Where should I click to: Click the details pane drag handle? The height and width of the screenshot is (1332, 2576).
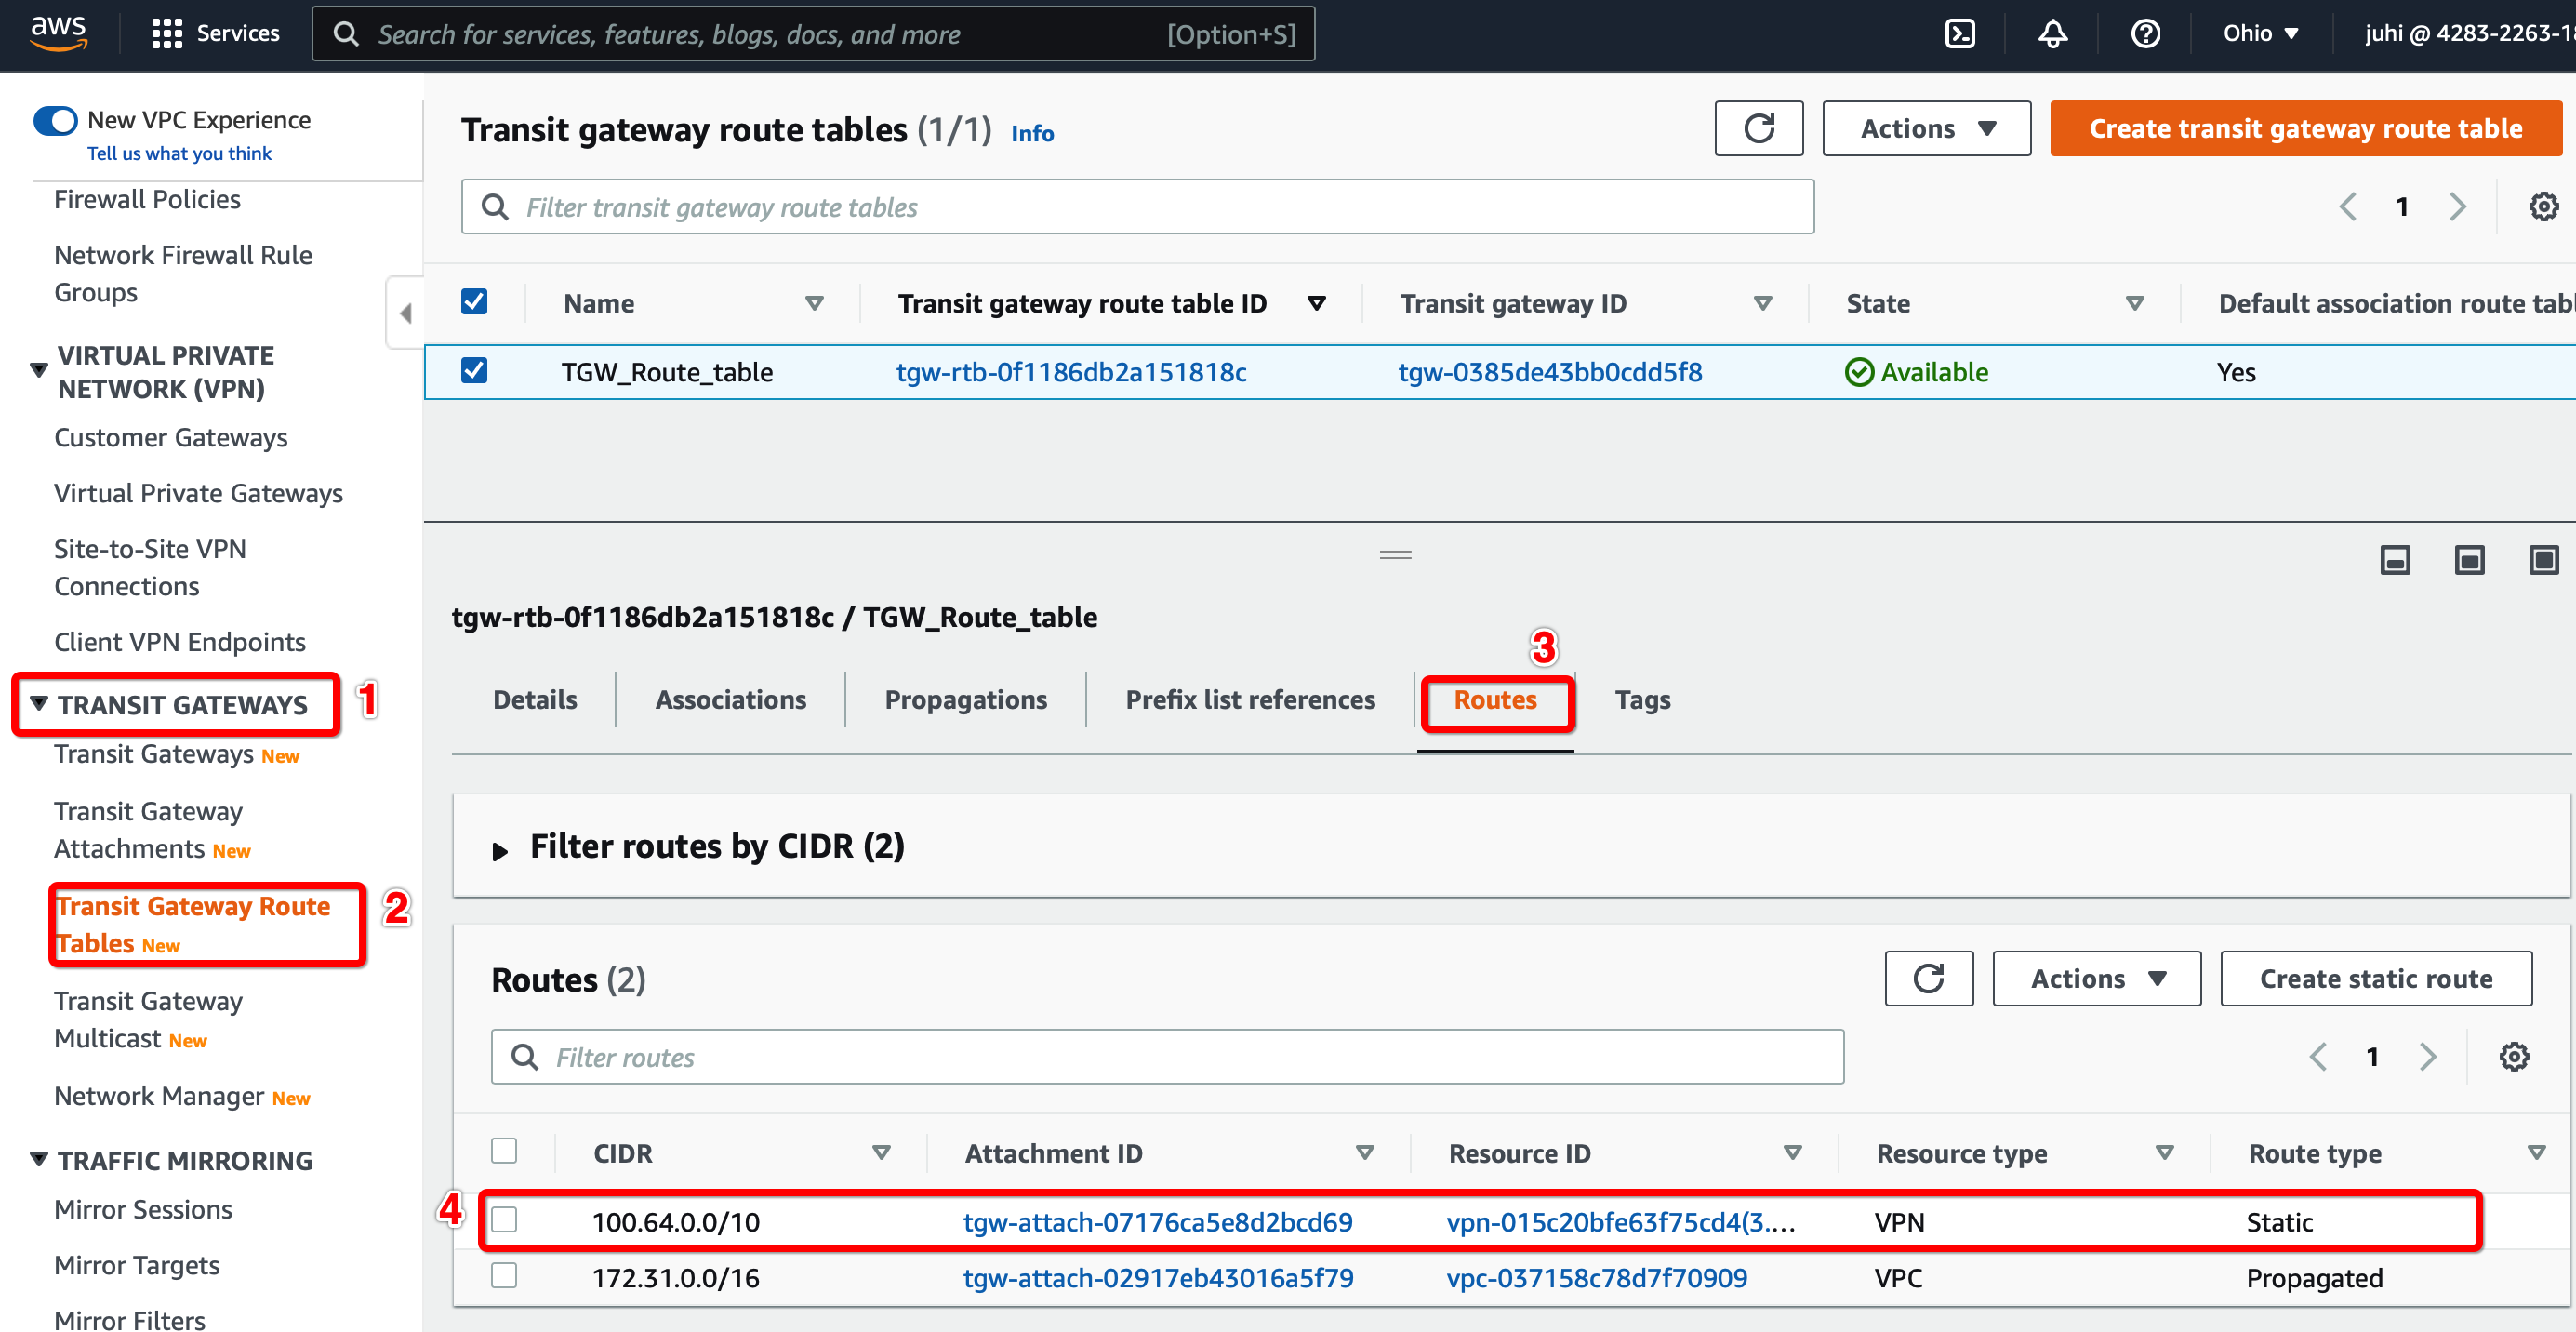[x=1395, y=555]
